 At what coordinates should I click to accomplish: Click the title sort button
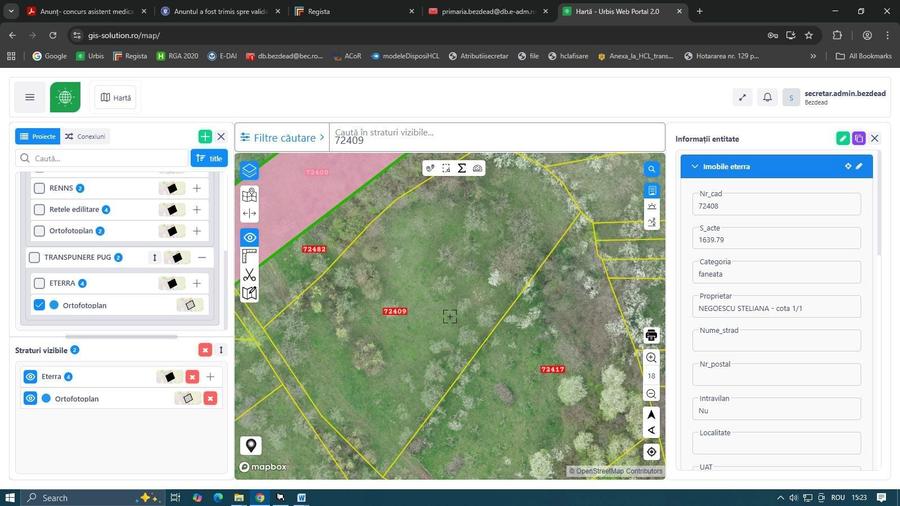[x=209, y=158]
